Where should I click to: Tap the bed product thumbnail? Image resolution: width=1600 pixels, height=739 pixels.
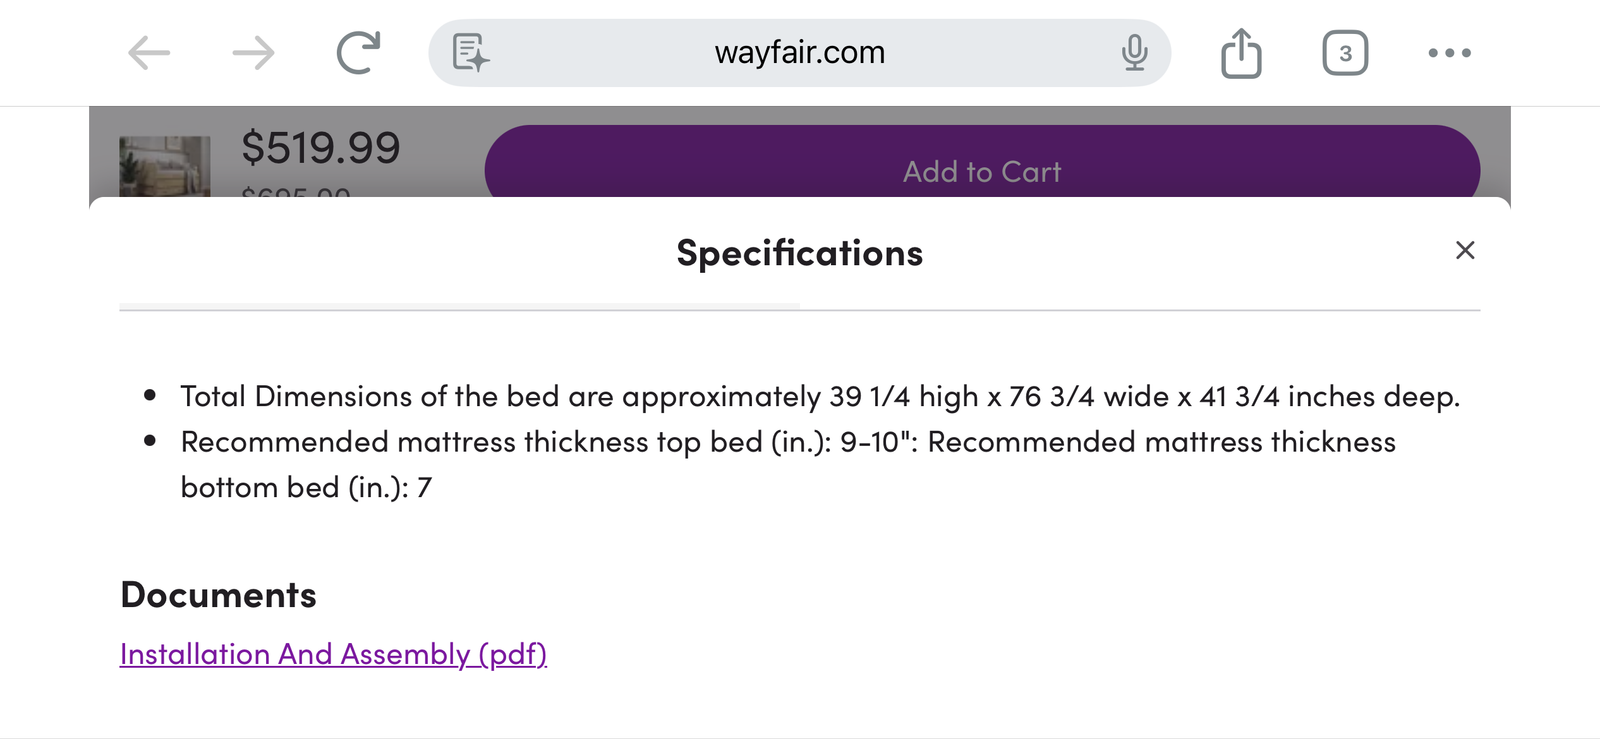[165, 166]
